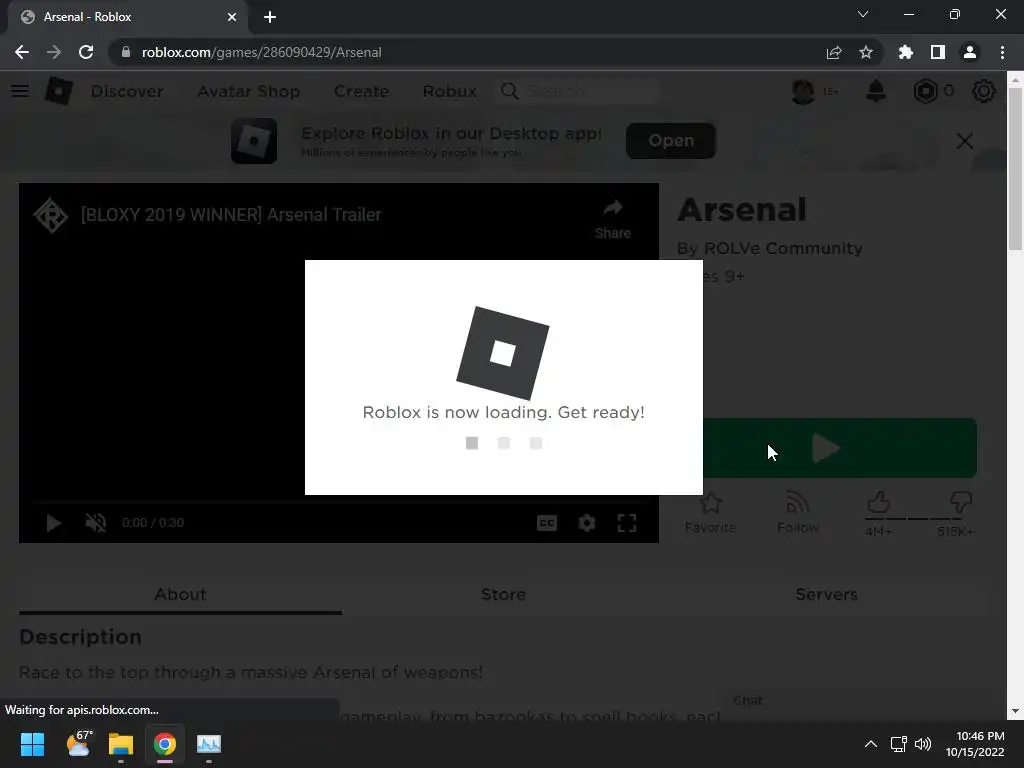Click the page vertical scrollbar

pos(1015,168)
